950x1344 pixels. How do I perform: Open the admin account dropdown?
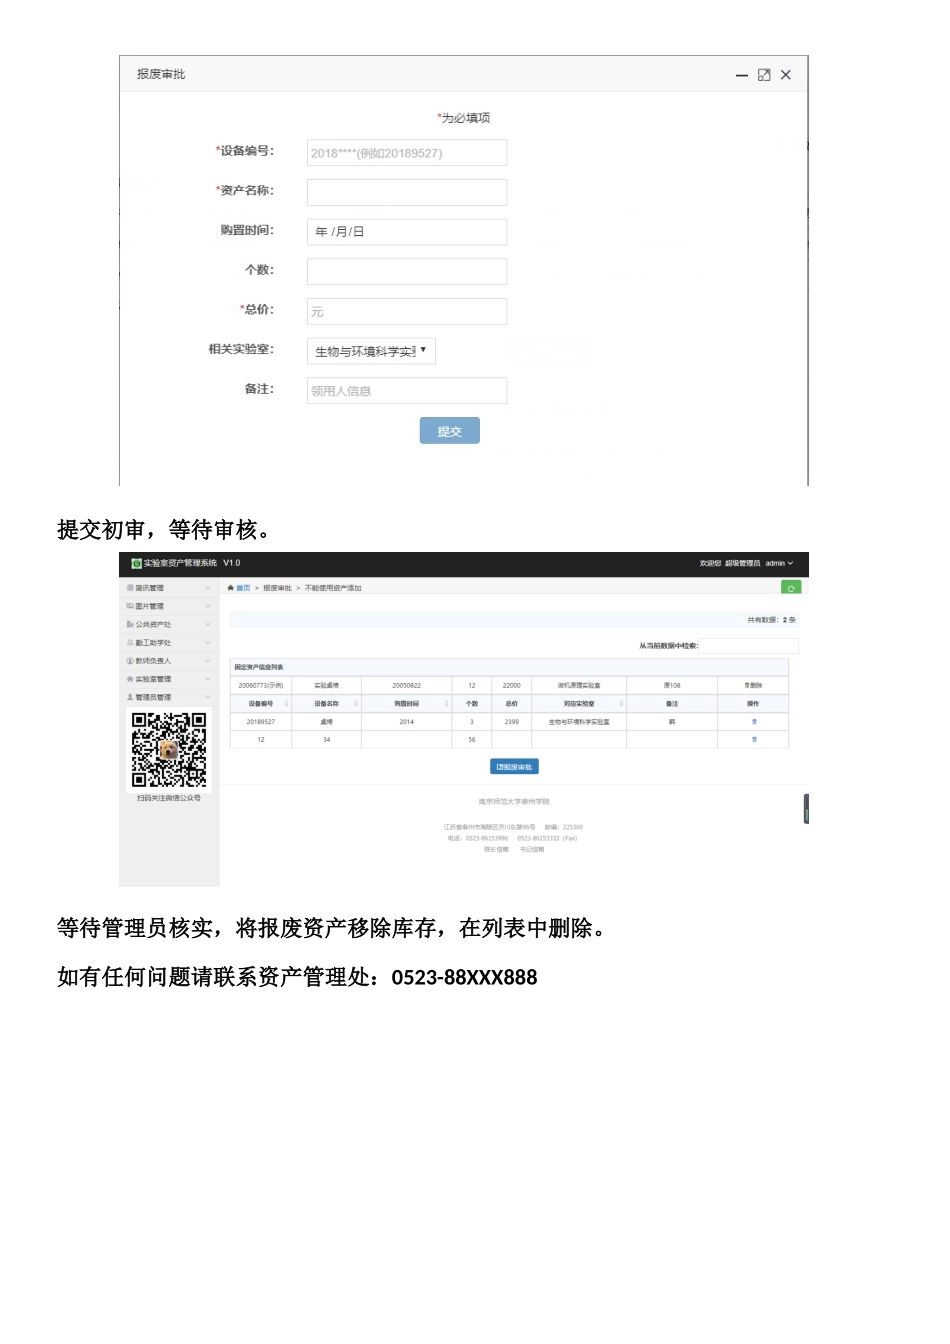click(x=776, y=563)
